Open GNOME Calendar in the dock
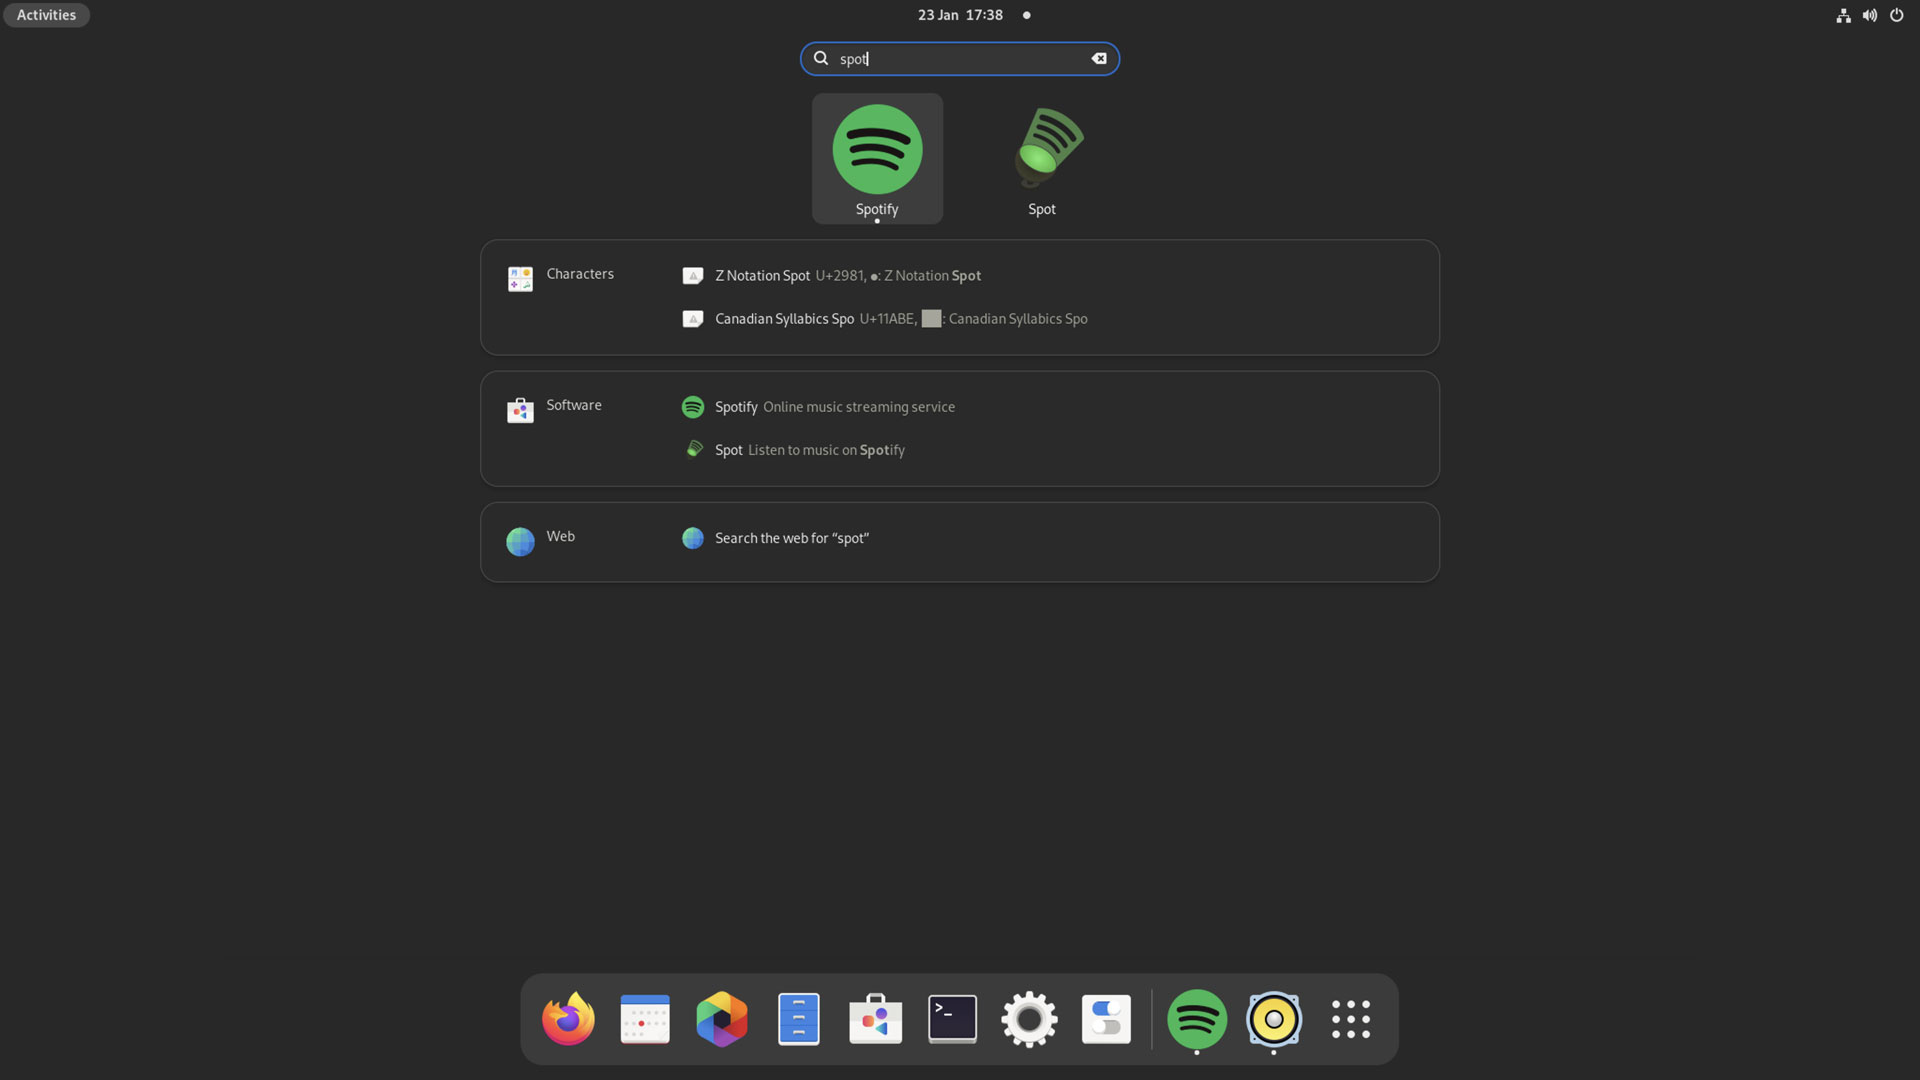This screenshot has width=1920, height=1080. tap(645, 1019)
